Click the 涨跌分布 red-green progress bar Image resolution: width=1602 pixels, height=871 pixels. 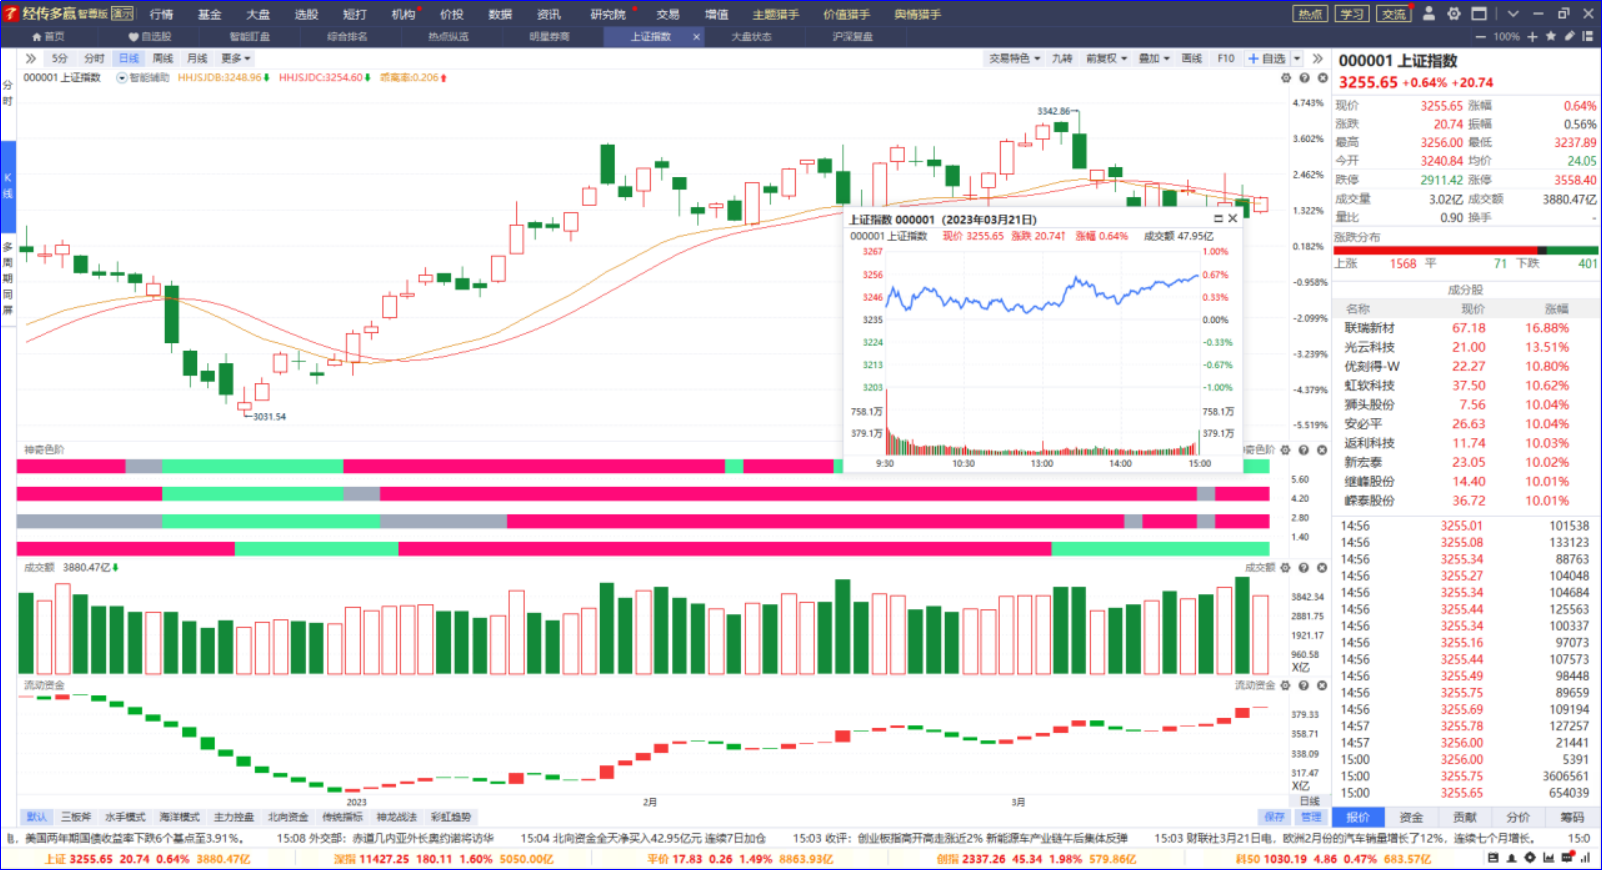pos(1466,250)
